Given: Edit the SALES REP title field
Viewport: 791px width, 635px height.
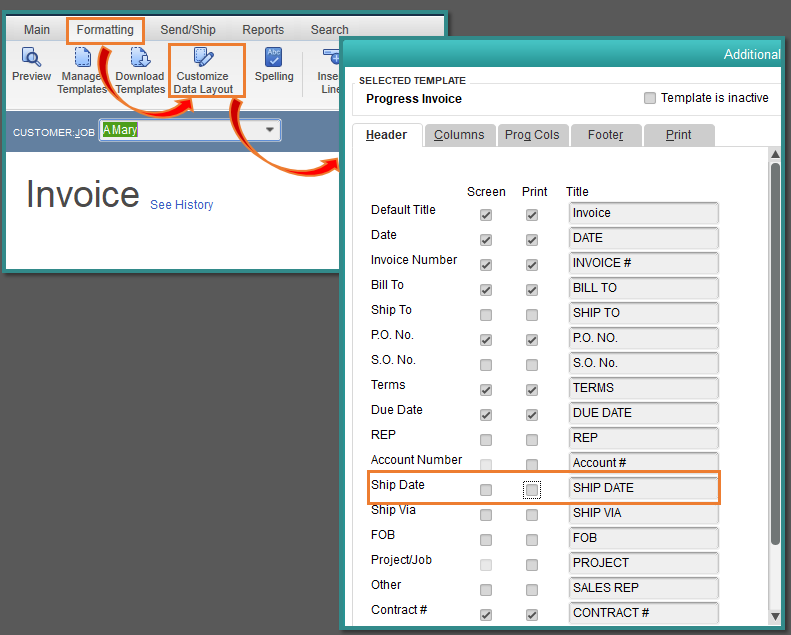Looking at the screenshot, I should pos(644,588).
